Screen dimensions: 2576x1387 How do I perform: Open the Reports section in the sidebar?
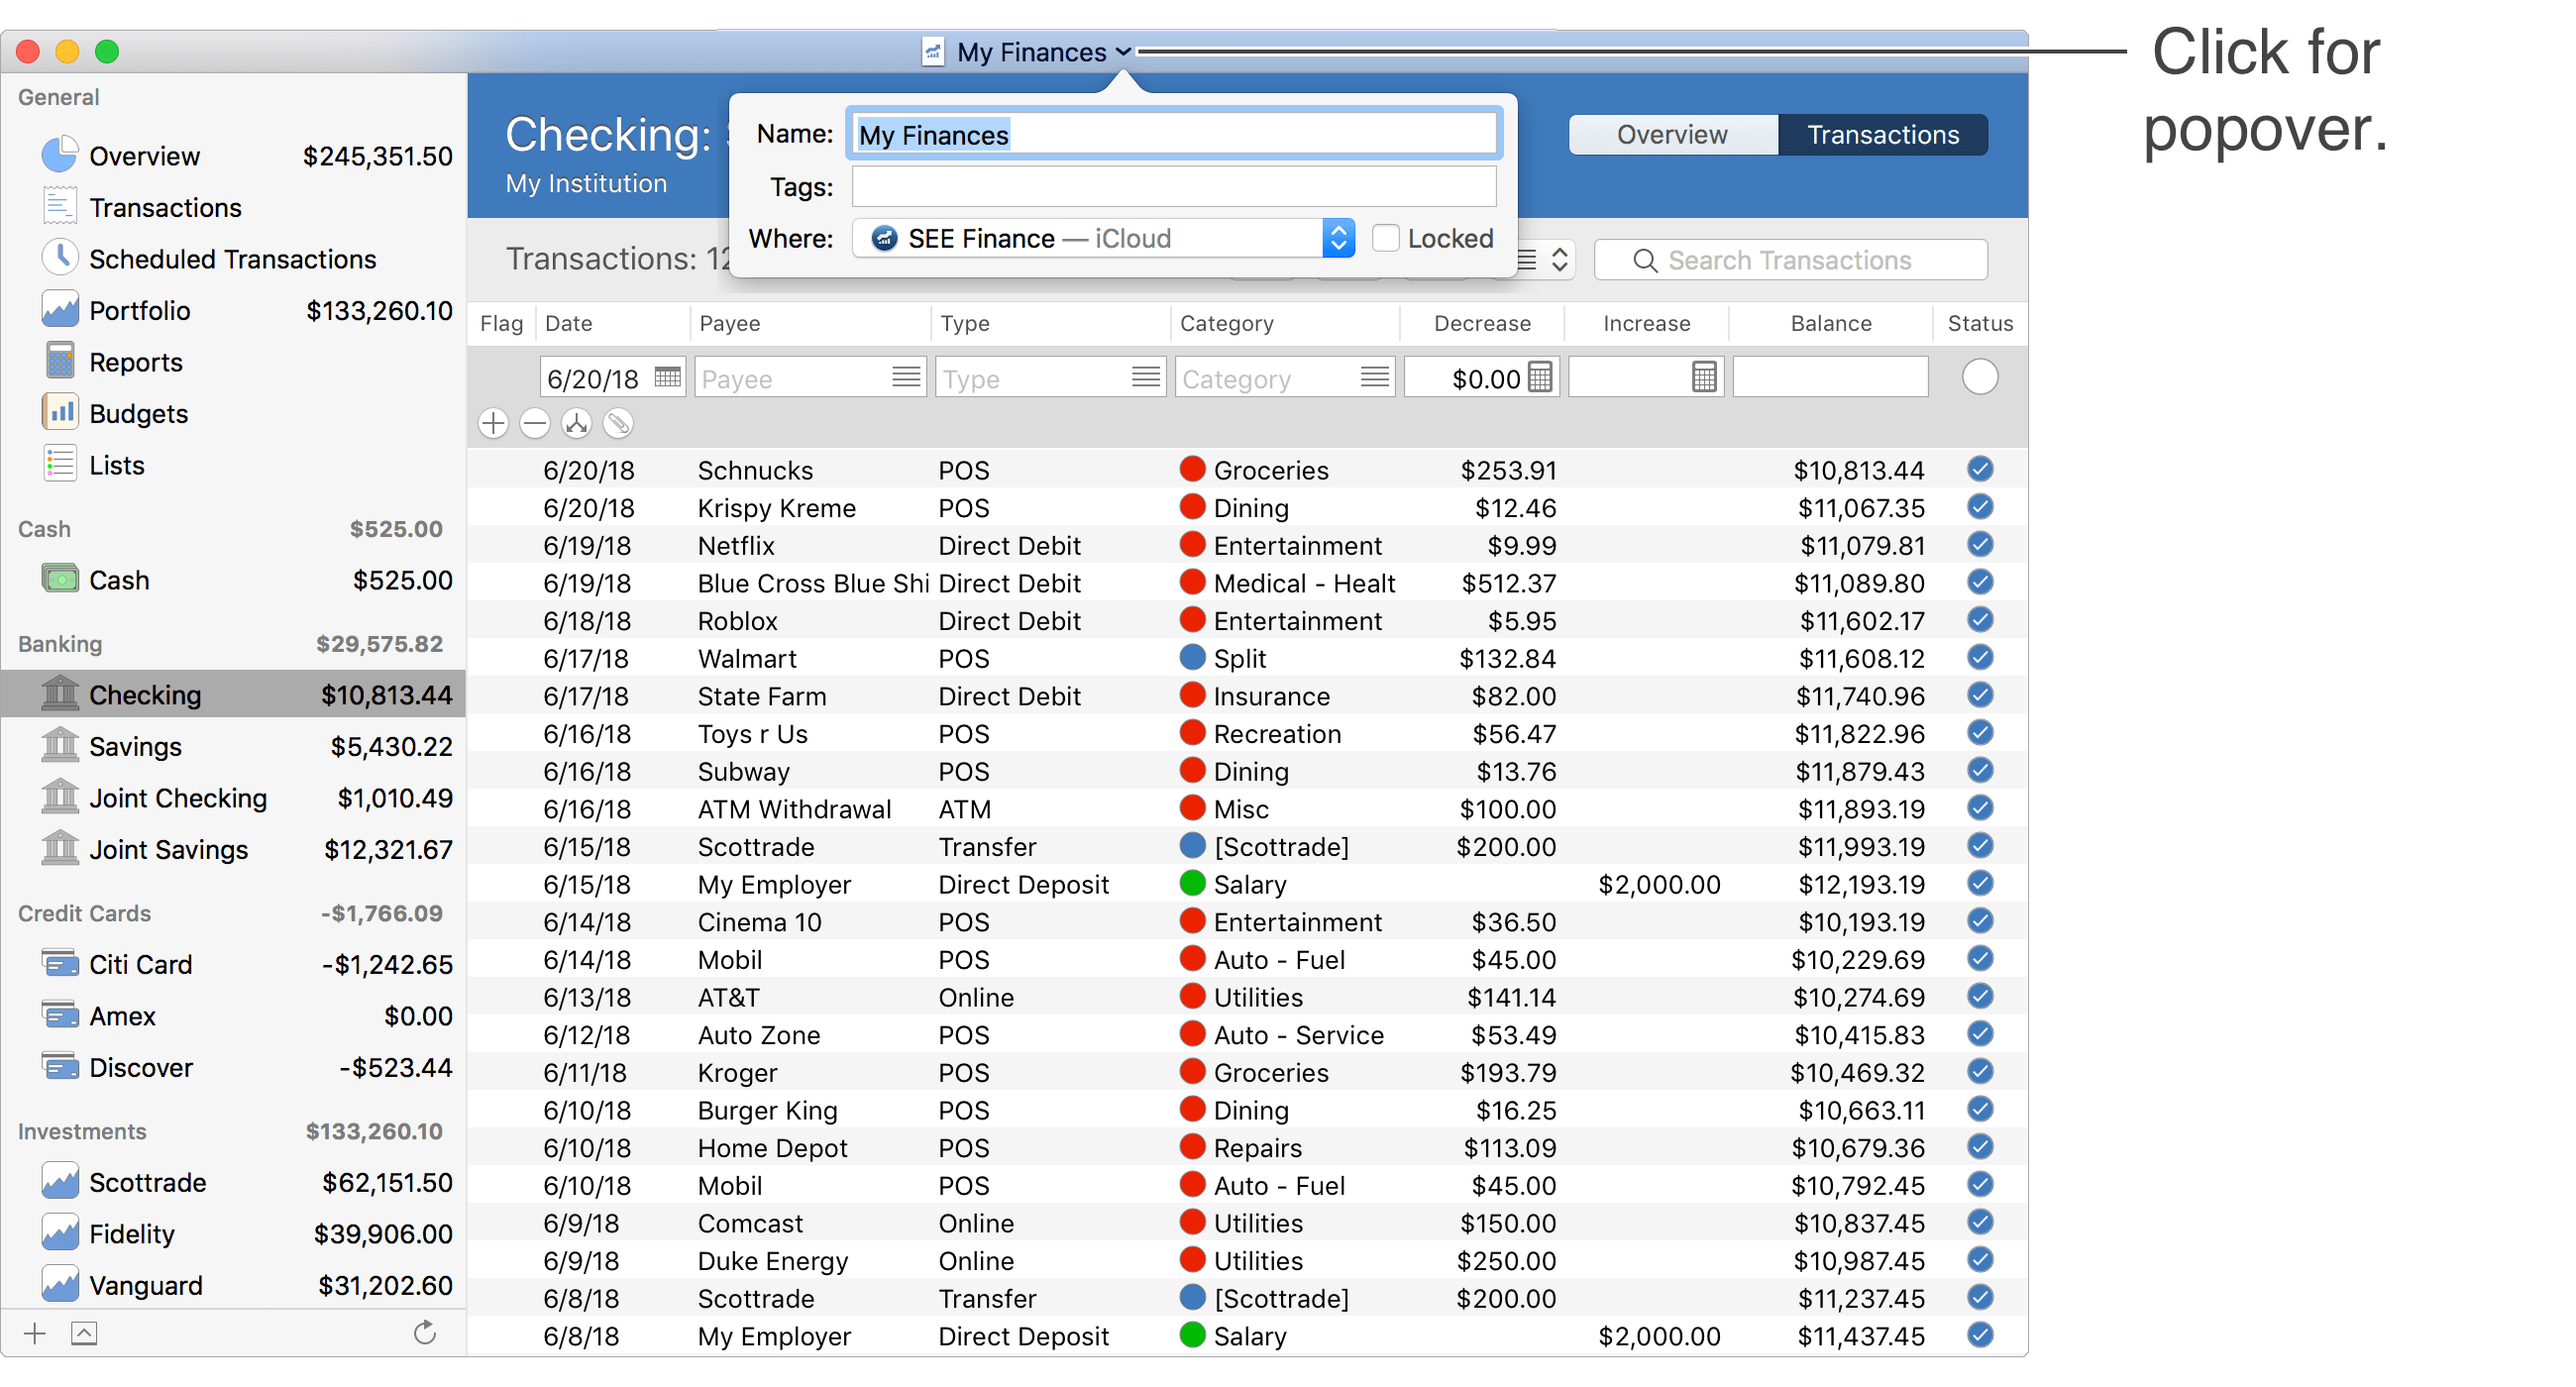tap(61, 361)
